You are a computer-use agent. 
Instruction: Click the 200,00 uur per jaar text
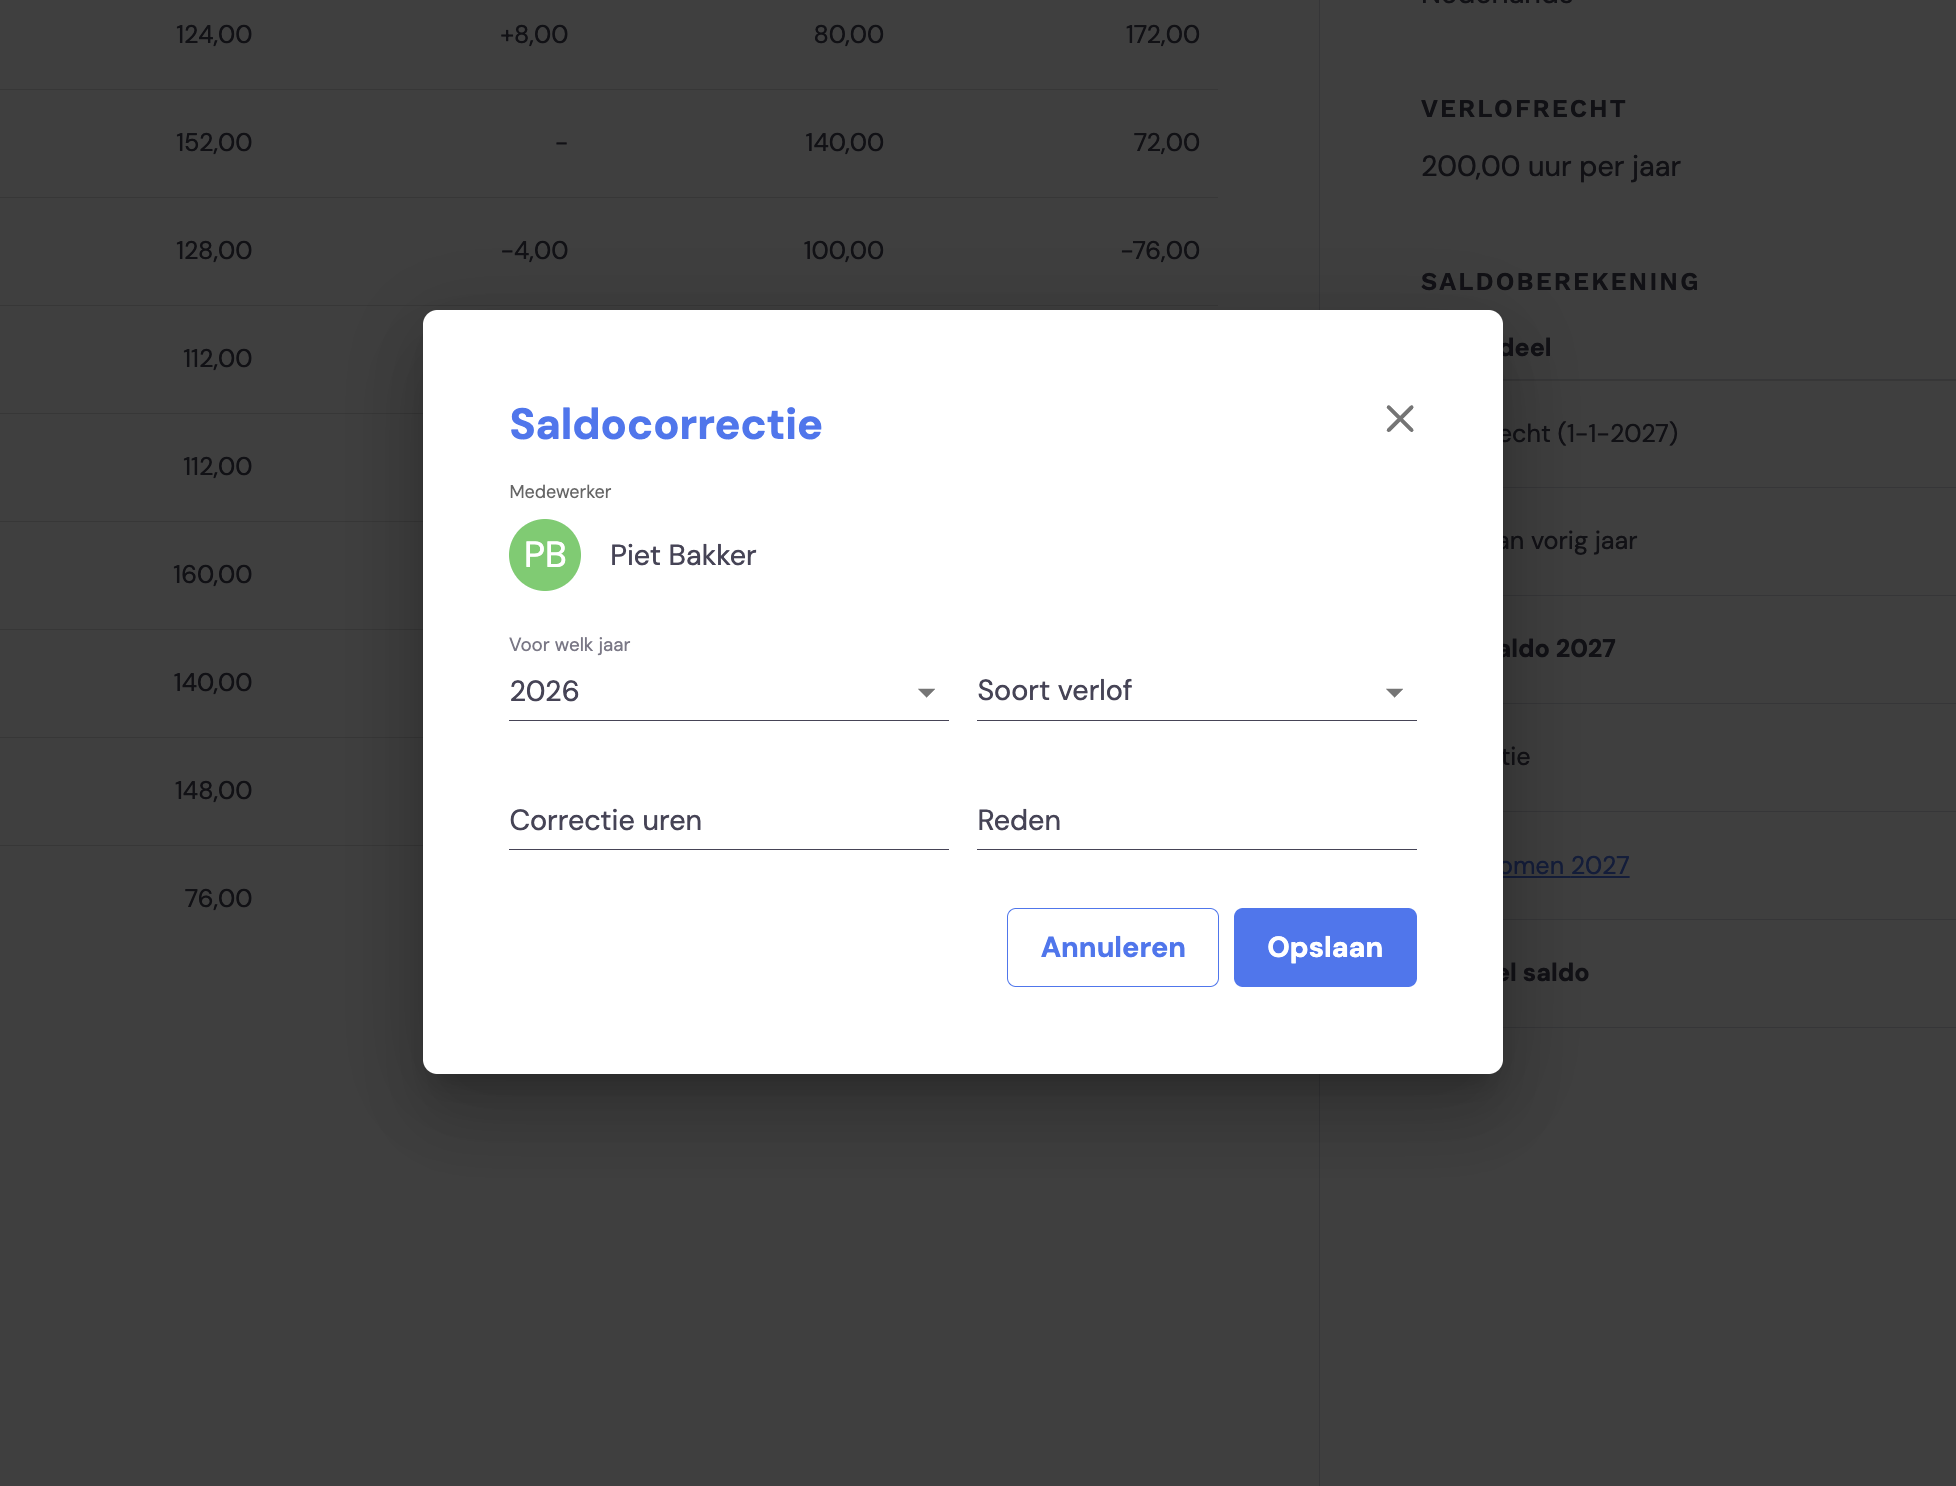1550,166
